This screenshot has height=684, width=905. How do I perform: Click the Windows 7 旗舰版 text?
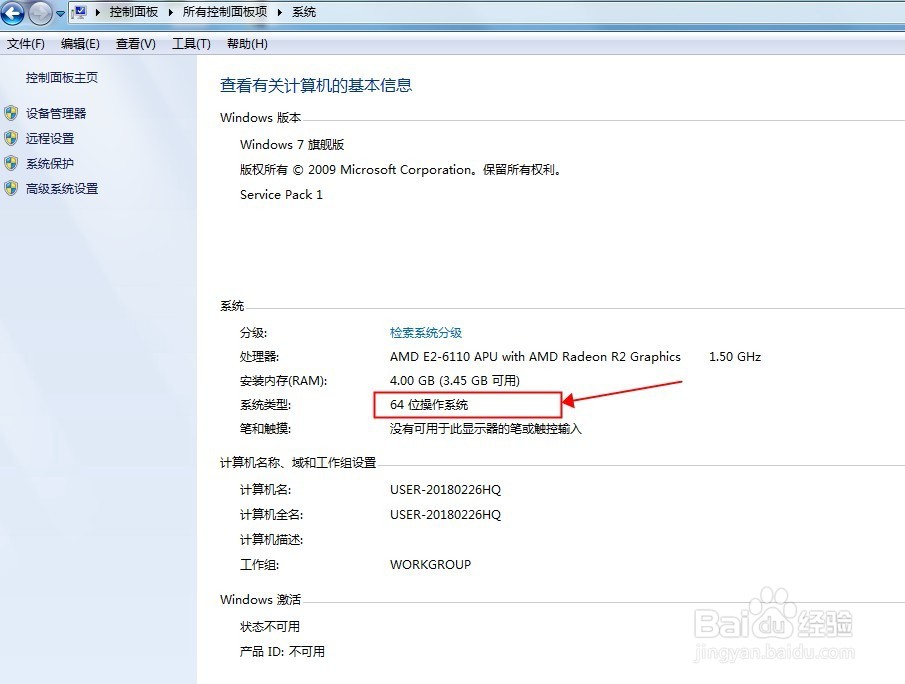tap(292, 144)
